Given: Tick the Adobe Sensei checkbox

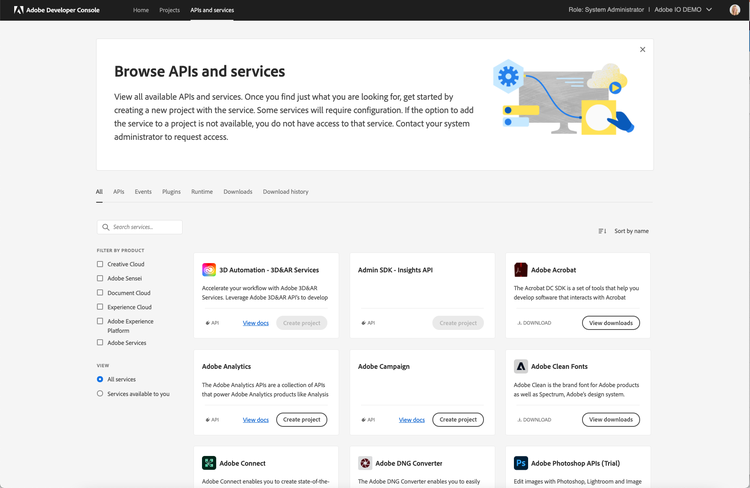Looking at the screenshot, I should (100, 278).
